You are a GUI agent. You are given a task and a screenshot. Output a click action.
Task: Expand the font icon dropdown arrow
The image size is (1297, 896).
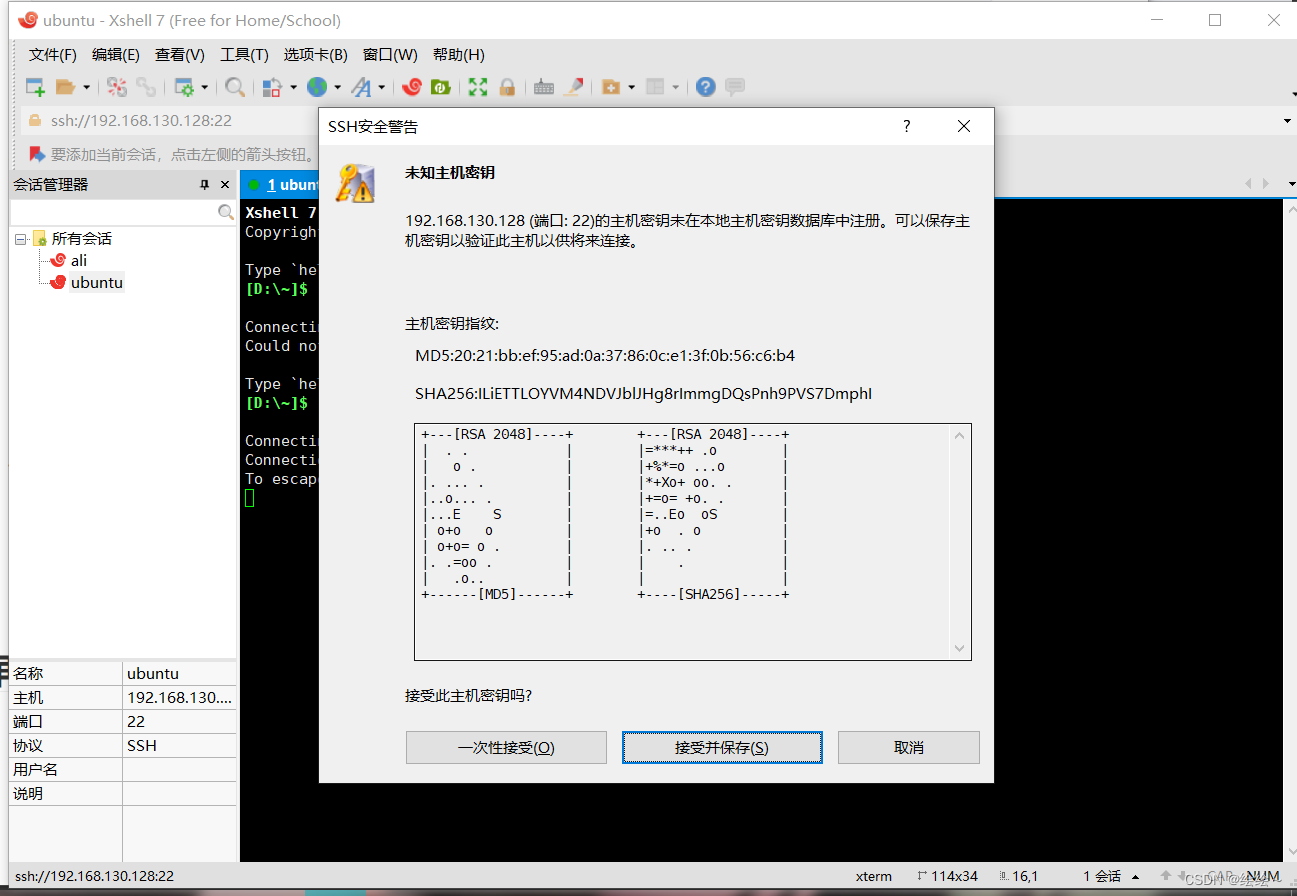(382, 87)
